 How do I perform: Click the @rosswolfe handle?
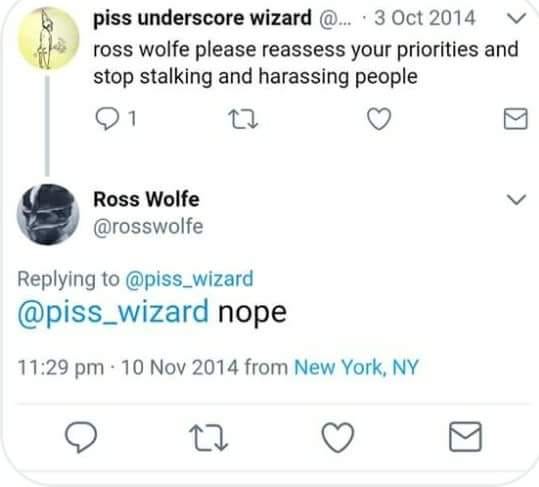pyautogui.click(x=148, y=227)
